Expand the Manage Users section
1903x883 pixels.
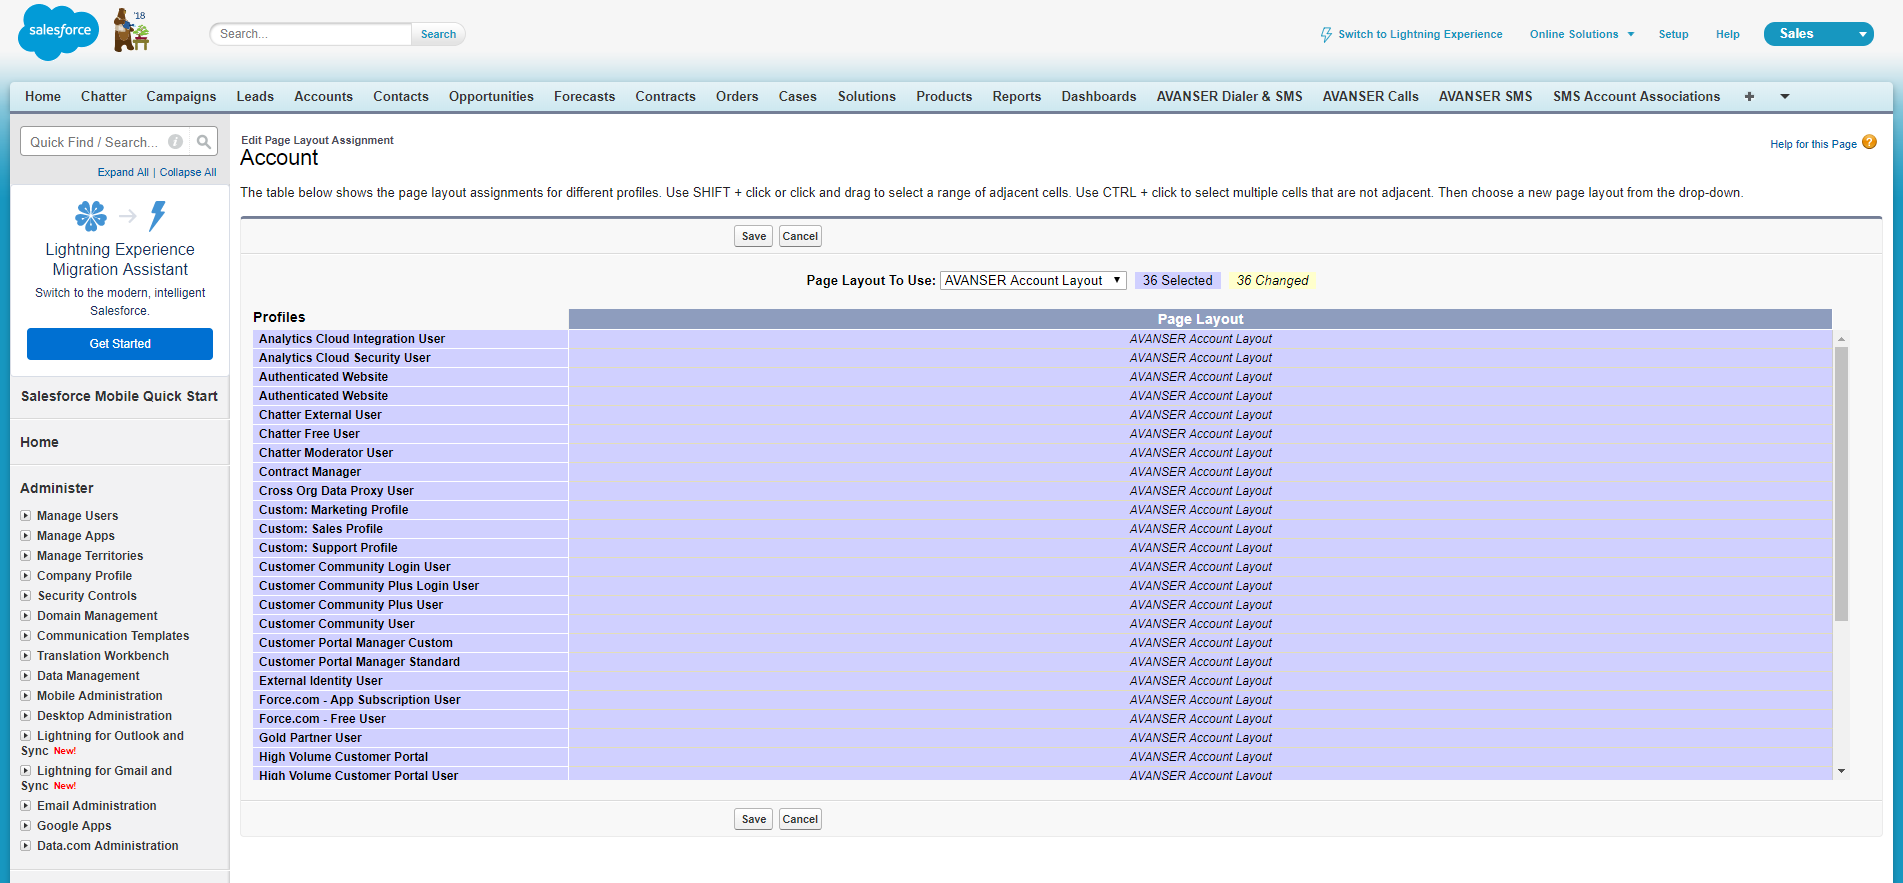coord(26,516)
